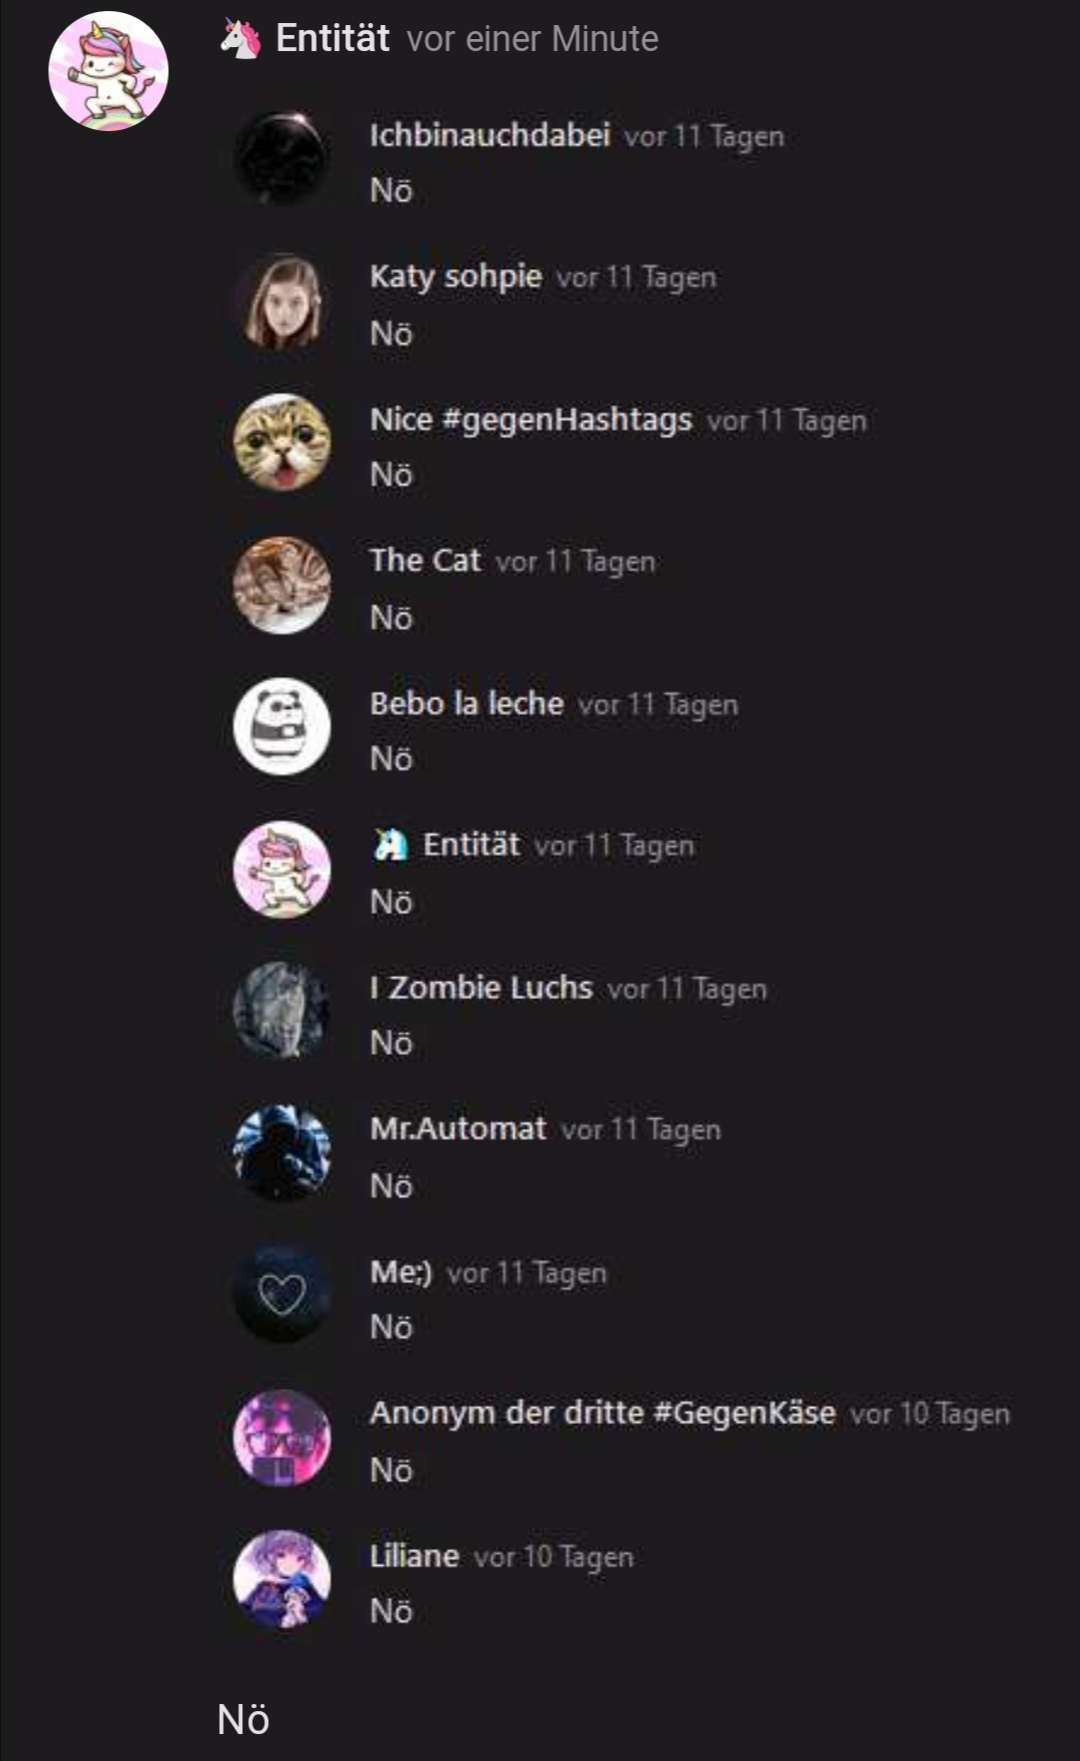The image size is (1080, 1761).
Task: Click the heart avatar of Me:)
Action: tap(282, 1295)
